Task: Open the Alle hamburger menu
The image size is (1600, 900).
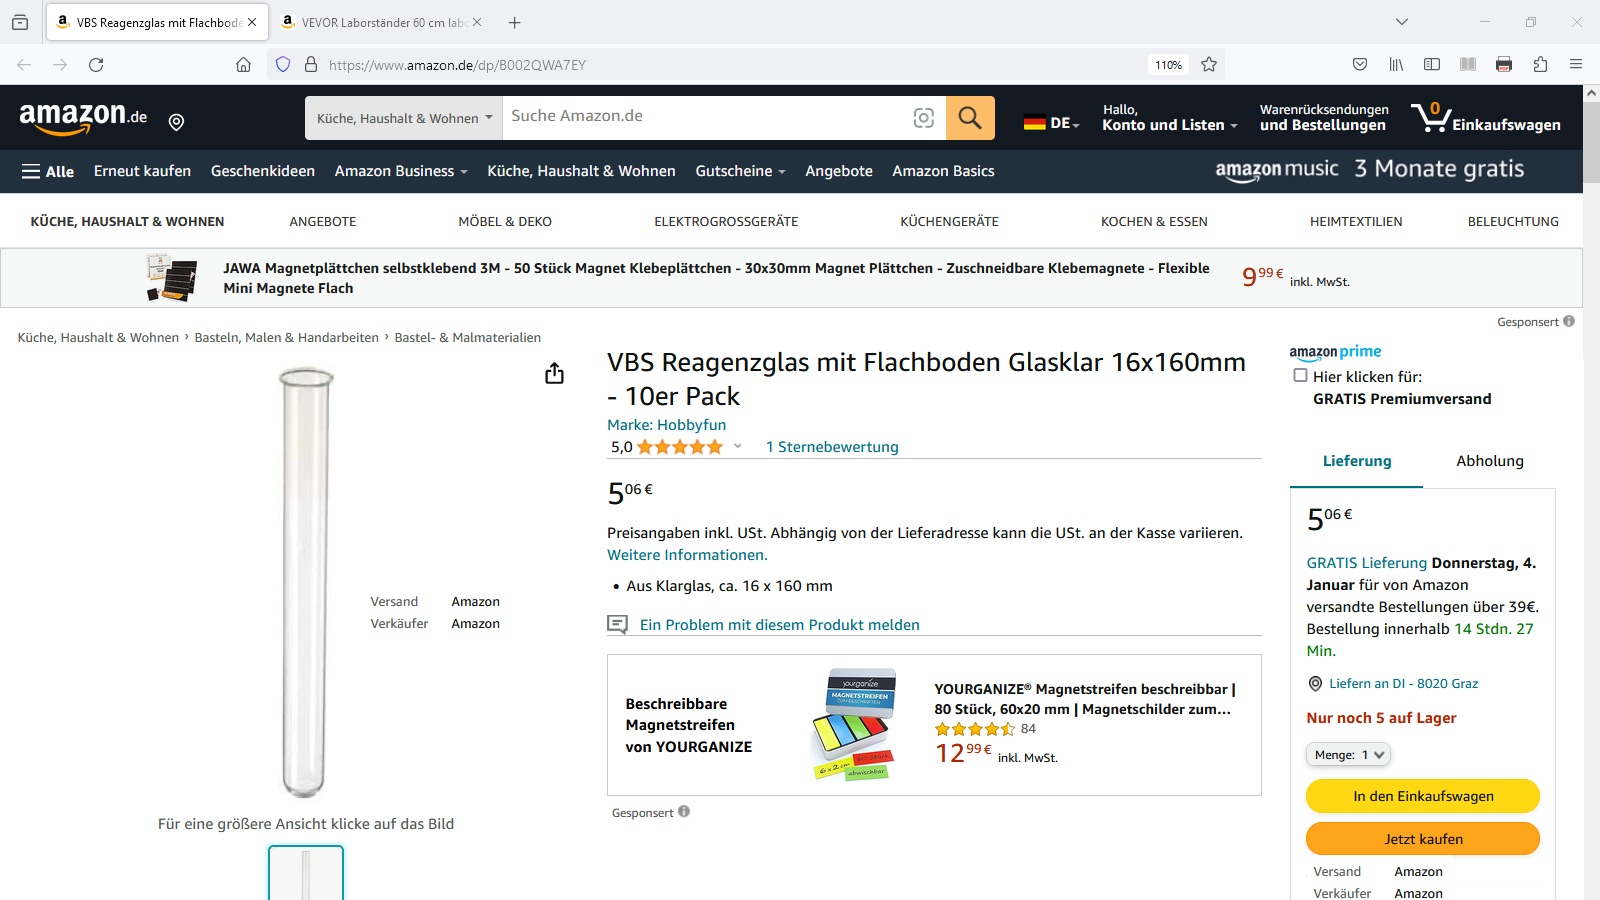Action: (48, 171)
